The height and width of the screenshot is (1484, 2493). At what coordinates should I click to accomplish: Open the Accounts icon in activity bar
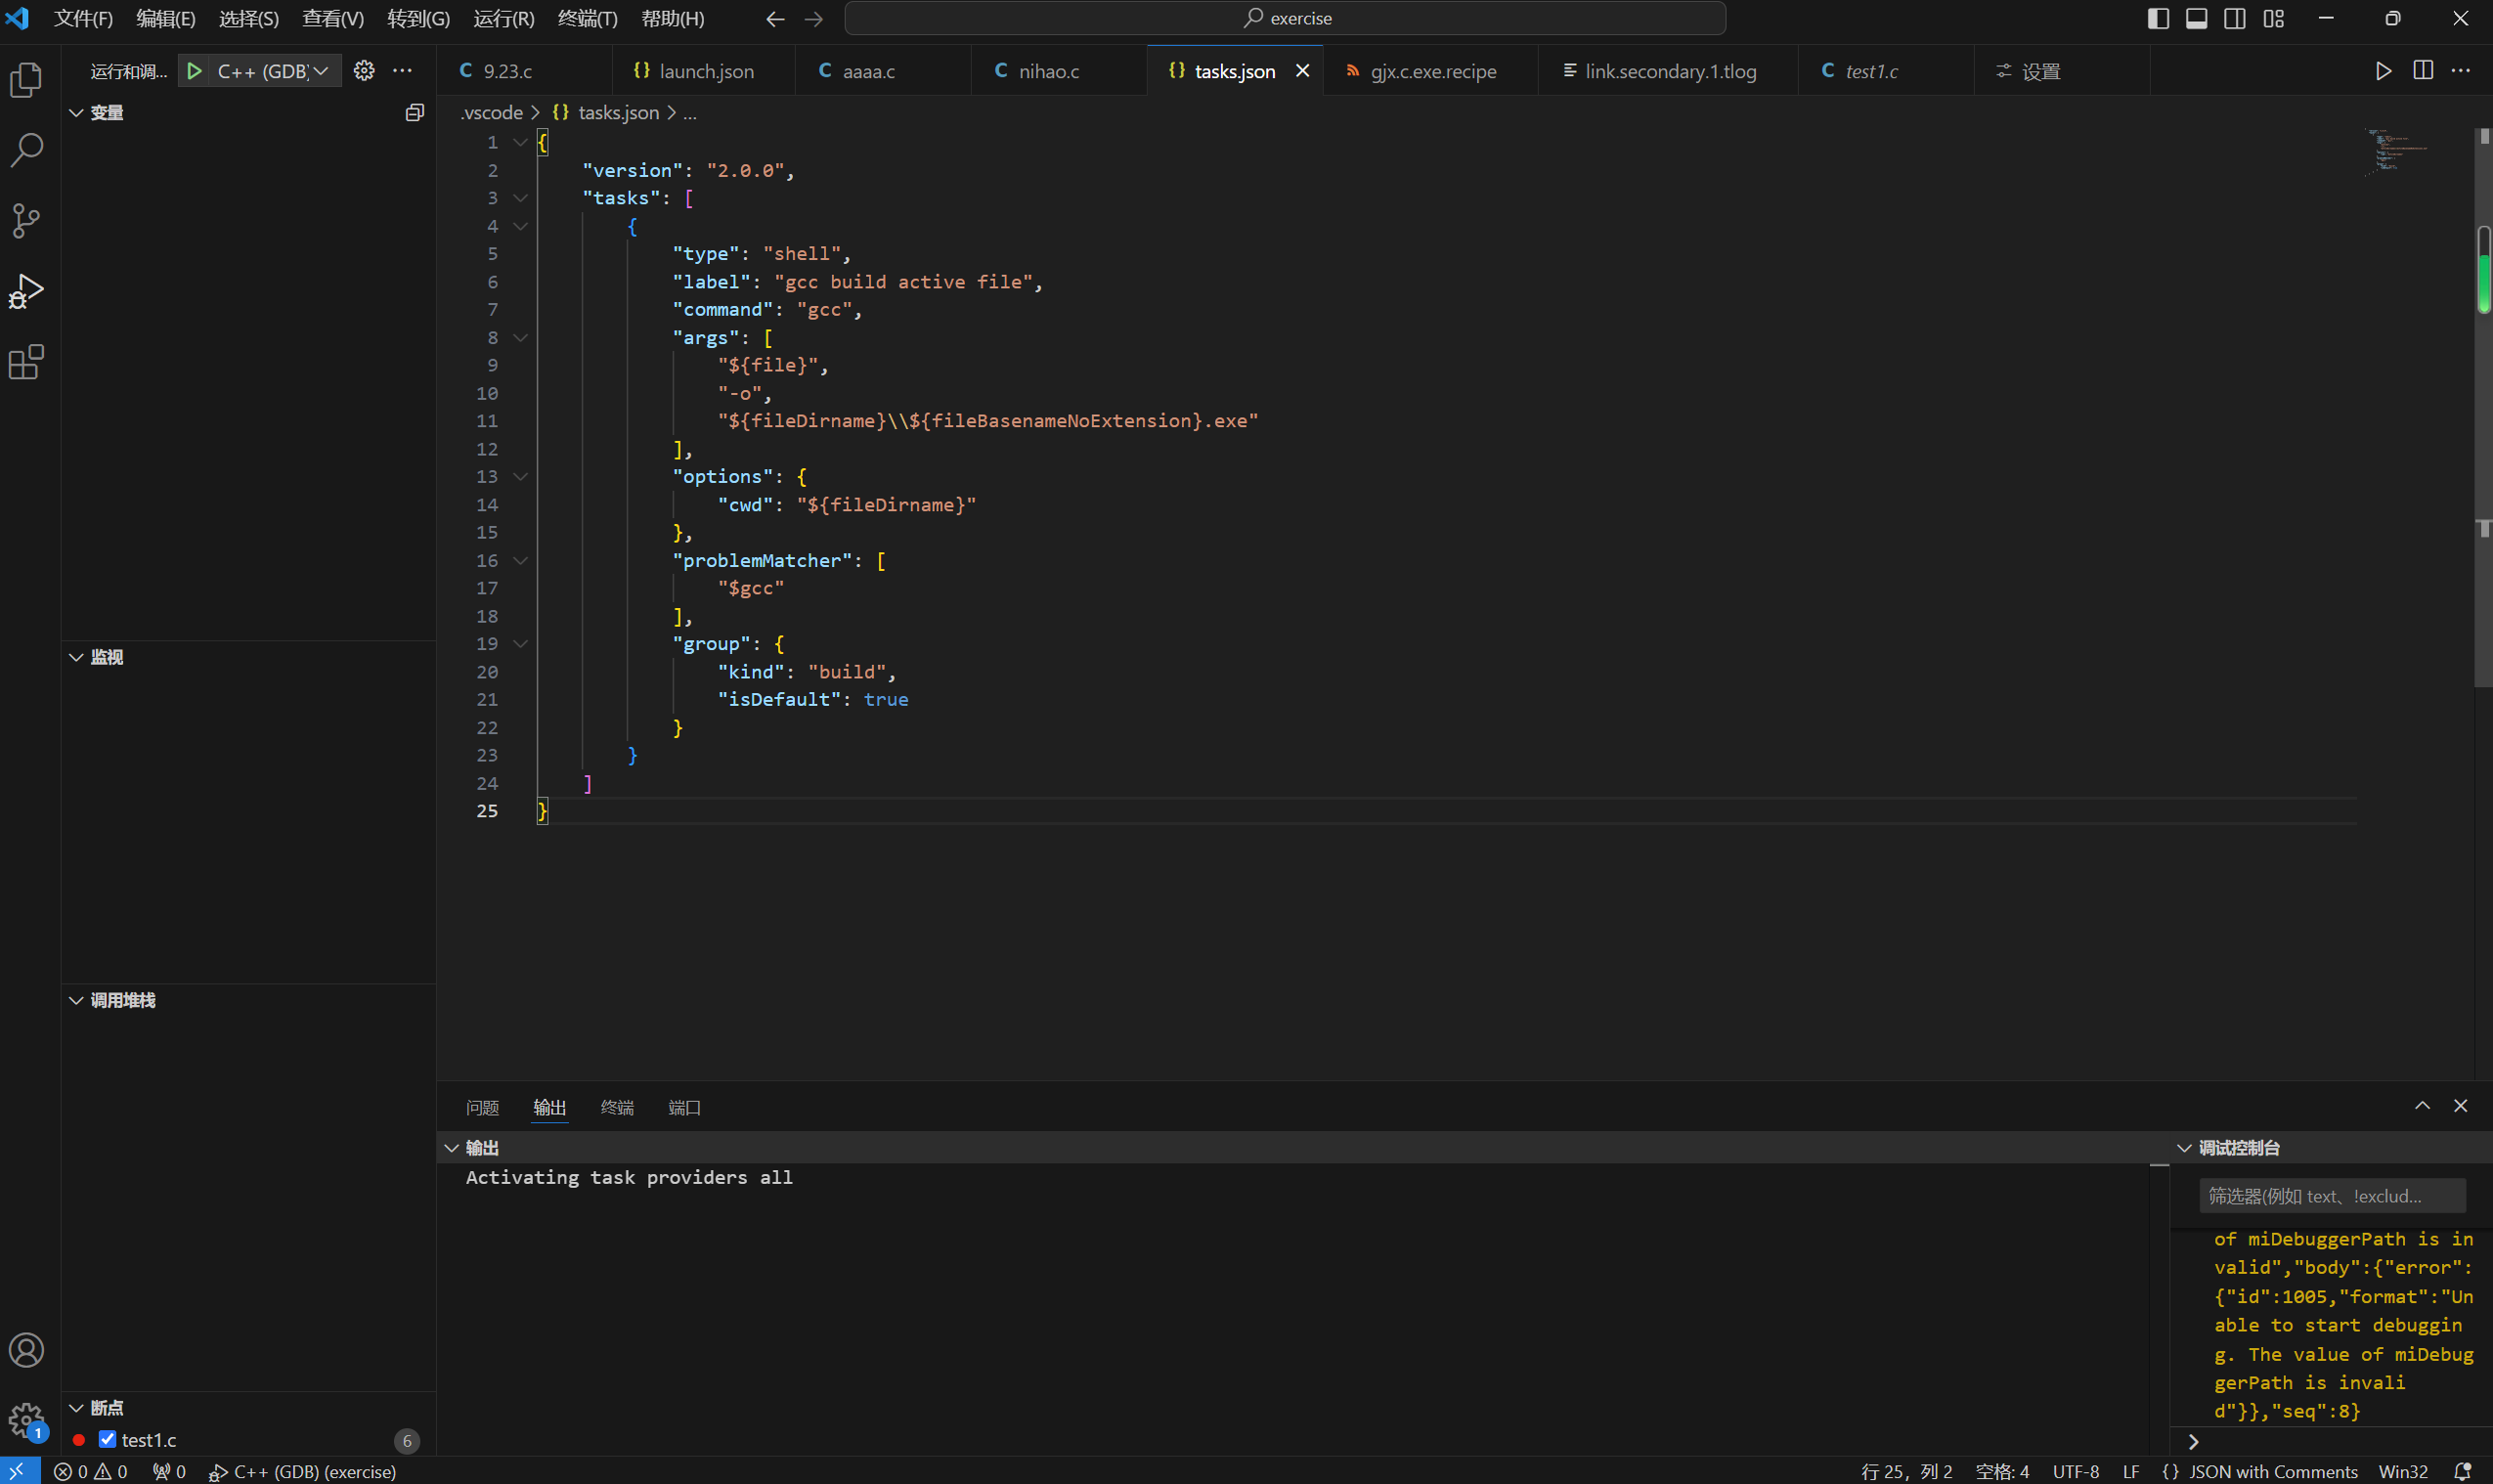26,1350
